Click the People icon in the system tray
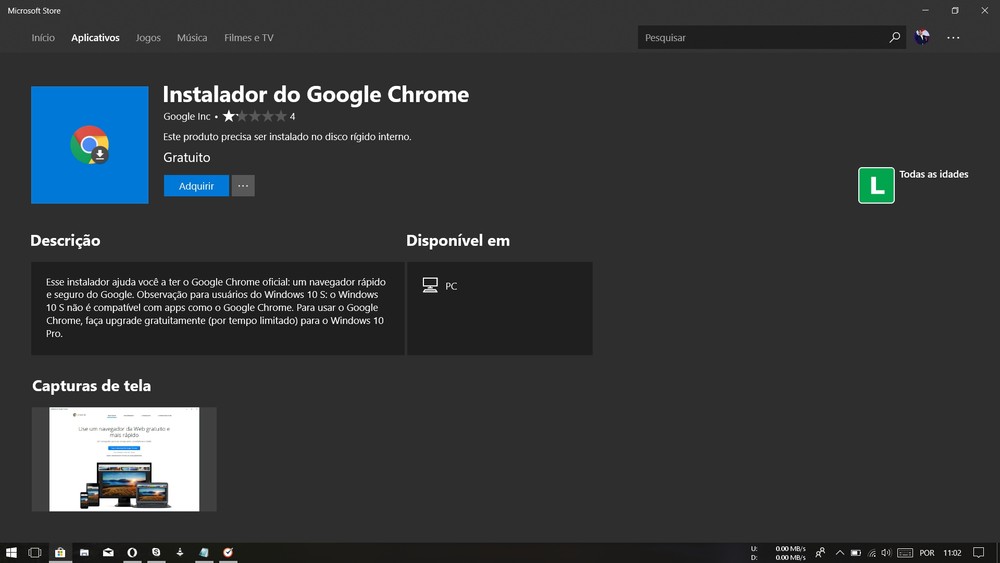This screenshot has width=1000, height=563. pos(820,553)
